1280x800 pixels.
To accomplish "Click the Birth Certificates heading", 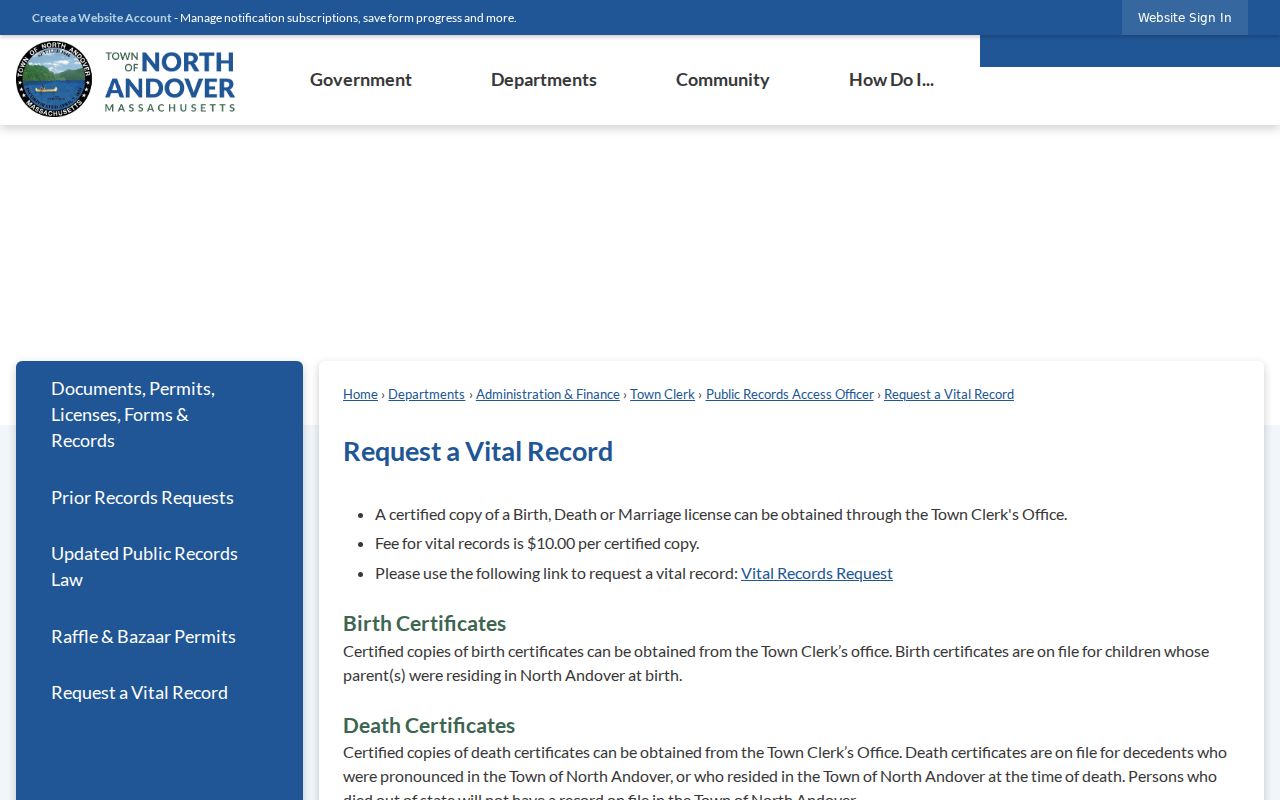I will (425, 623).
